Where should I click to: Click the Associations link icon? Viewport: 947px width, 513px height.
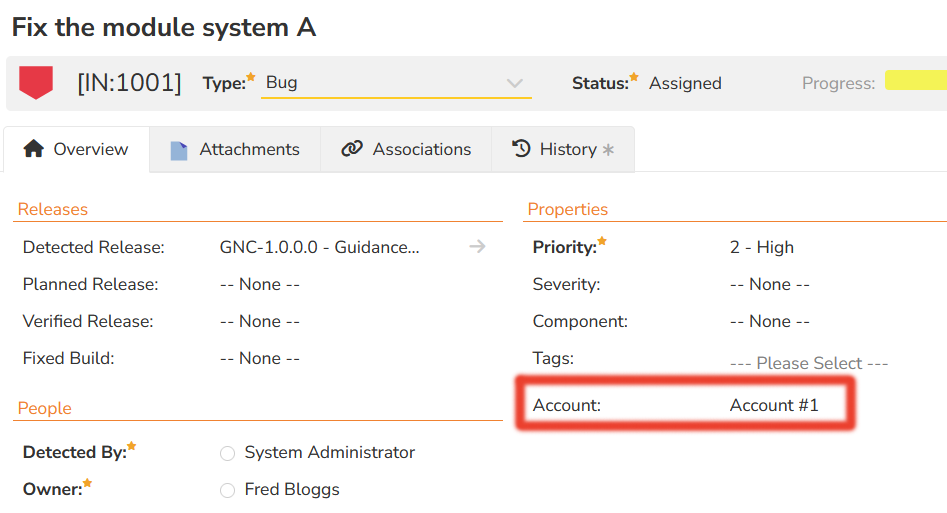click(351, 149)
